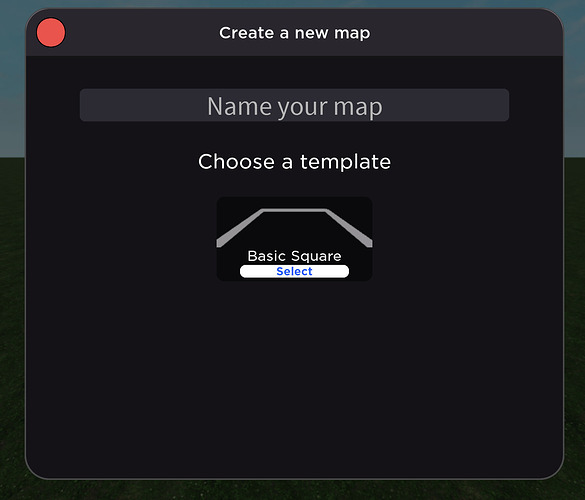Click the gray road outline icon in template
This screenshot has height=500, width=585.
tap(294, 228)
